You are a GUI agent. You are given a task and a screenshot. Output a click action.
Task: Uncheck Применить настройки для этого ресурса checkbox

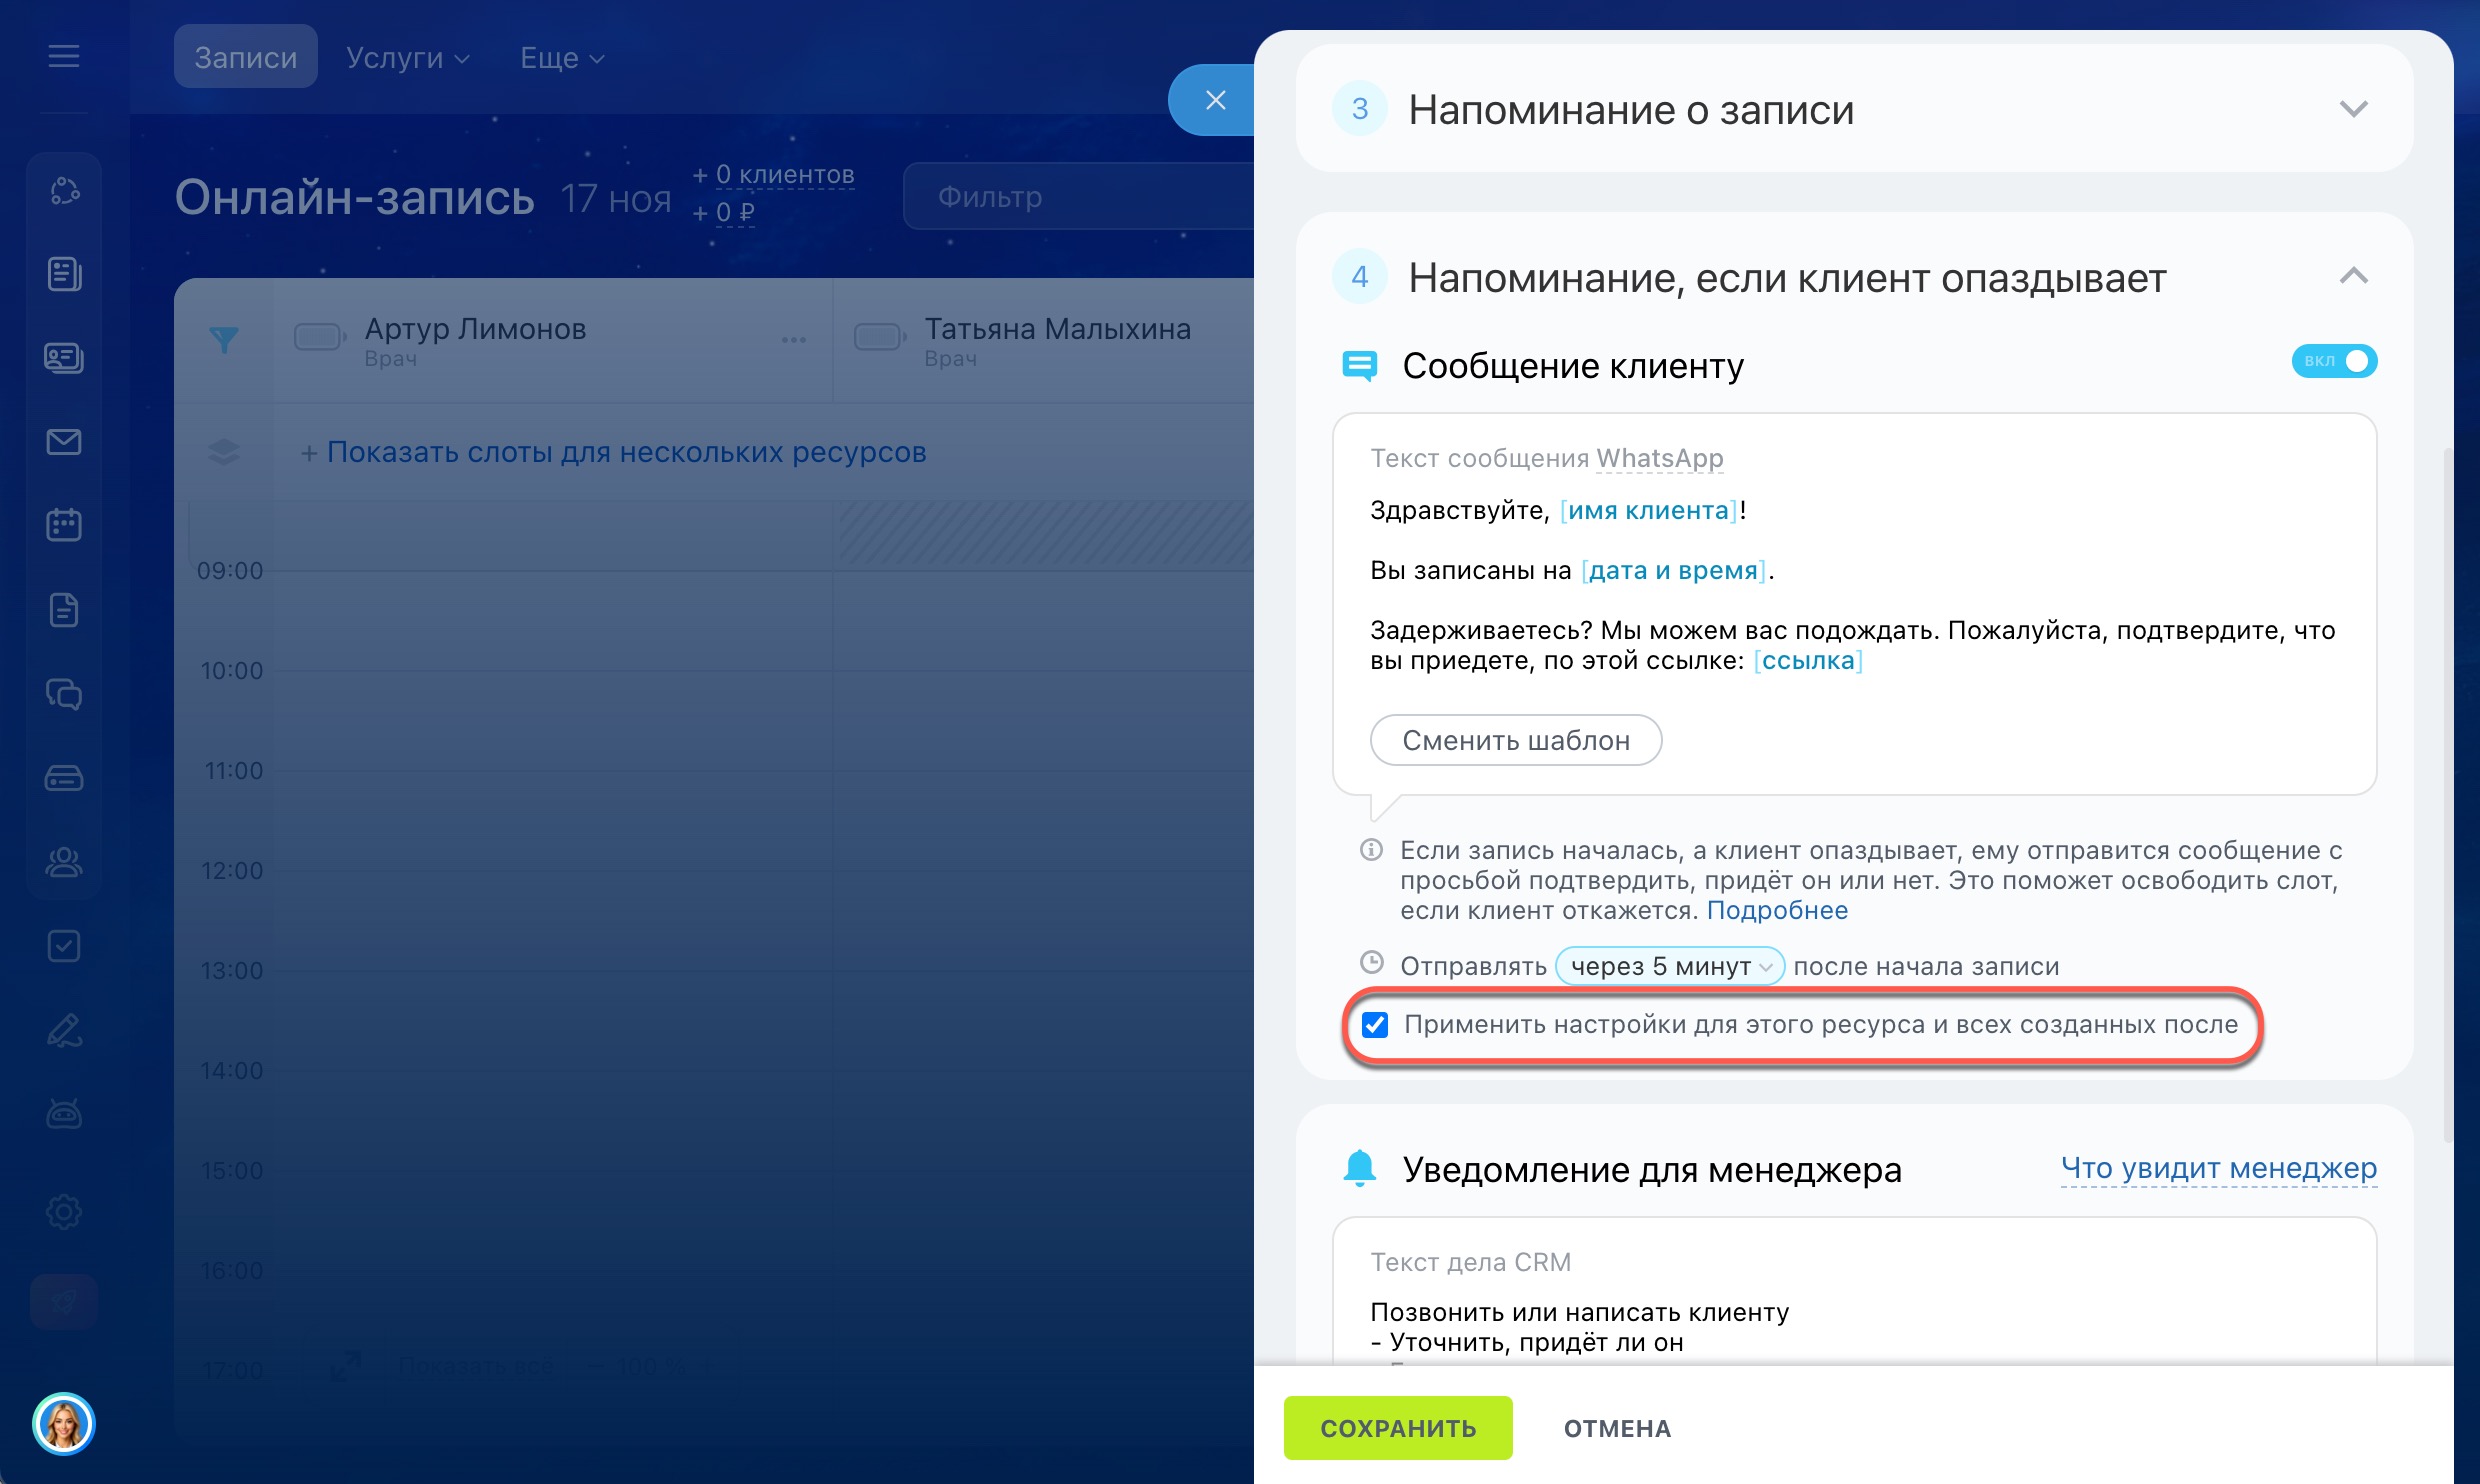[1375, 1025]
